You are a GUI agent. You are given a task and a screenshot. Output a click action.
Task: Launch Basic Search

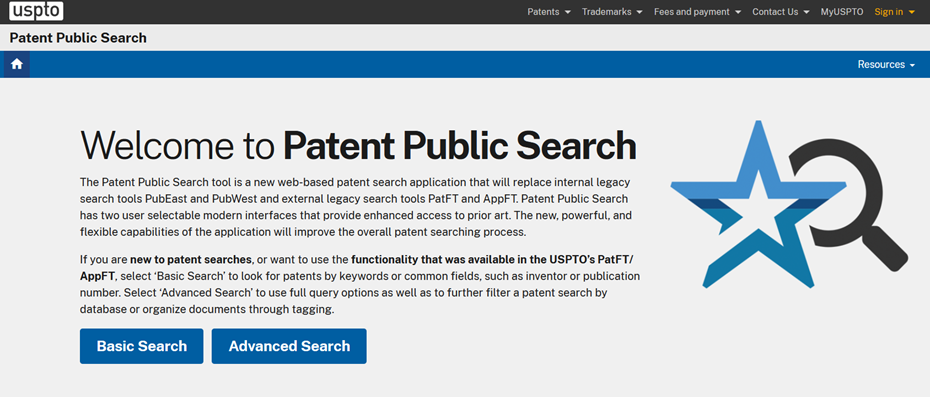[x=142, y=346]
